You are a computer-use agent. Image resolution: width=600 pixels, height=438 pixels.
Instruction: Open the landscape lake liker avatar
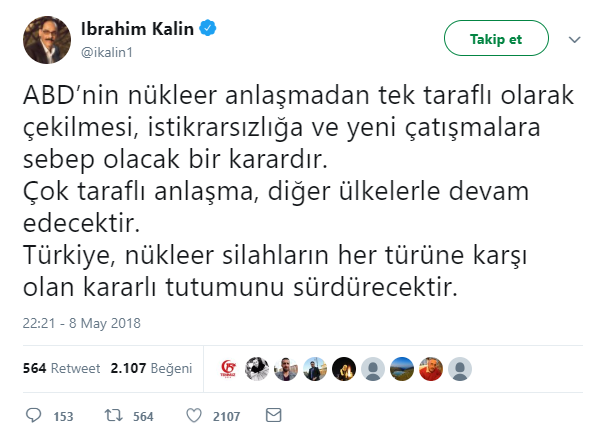click(x=402, y=369)
